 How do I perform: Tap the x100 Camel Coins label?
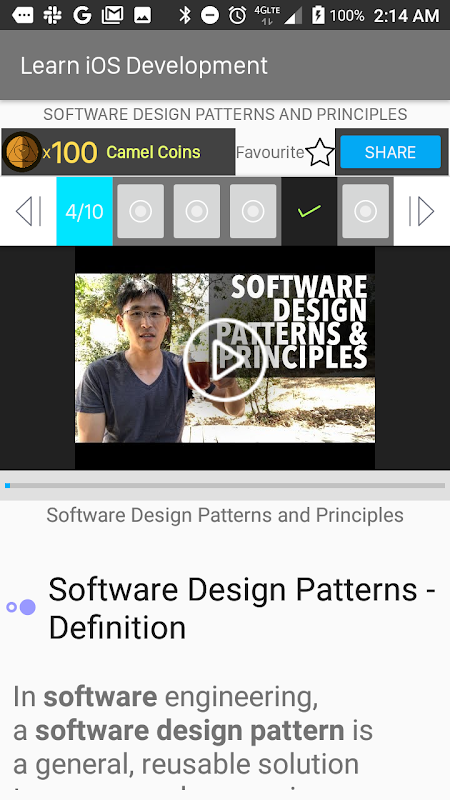121,152
